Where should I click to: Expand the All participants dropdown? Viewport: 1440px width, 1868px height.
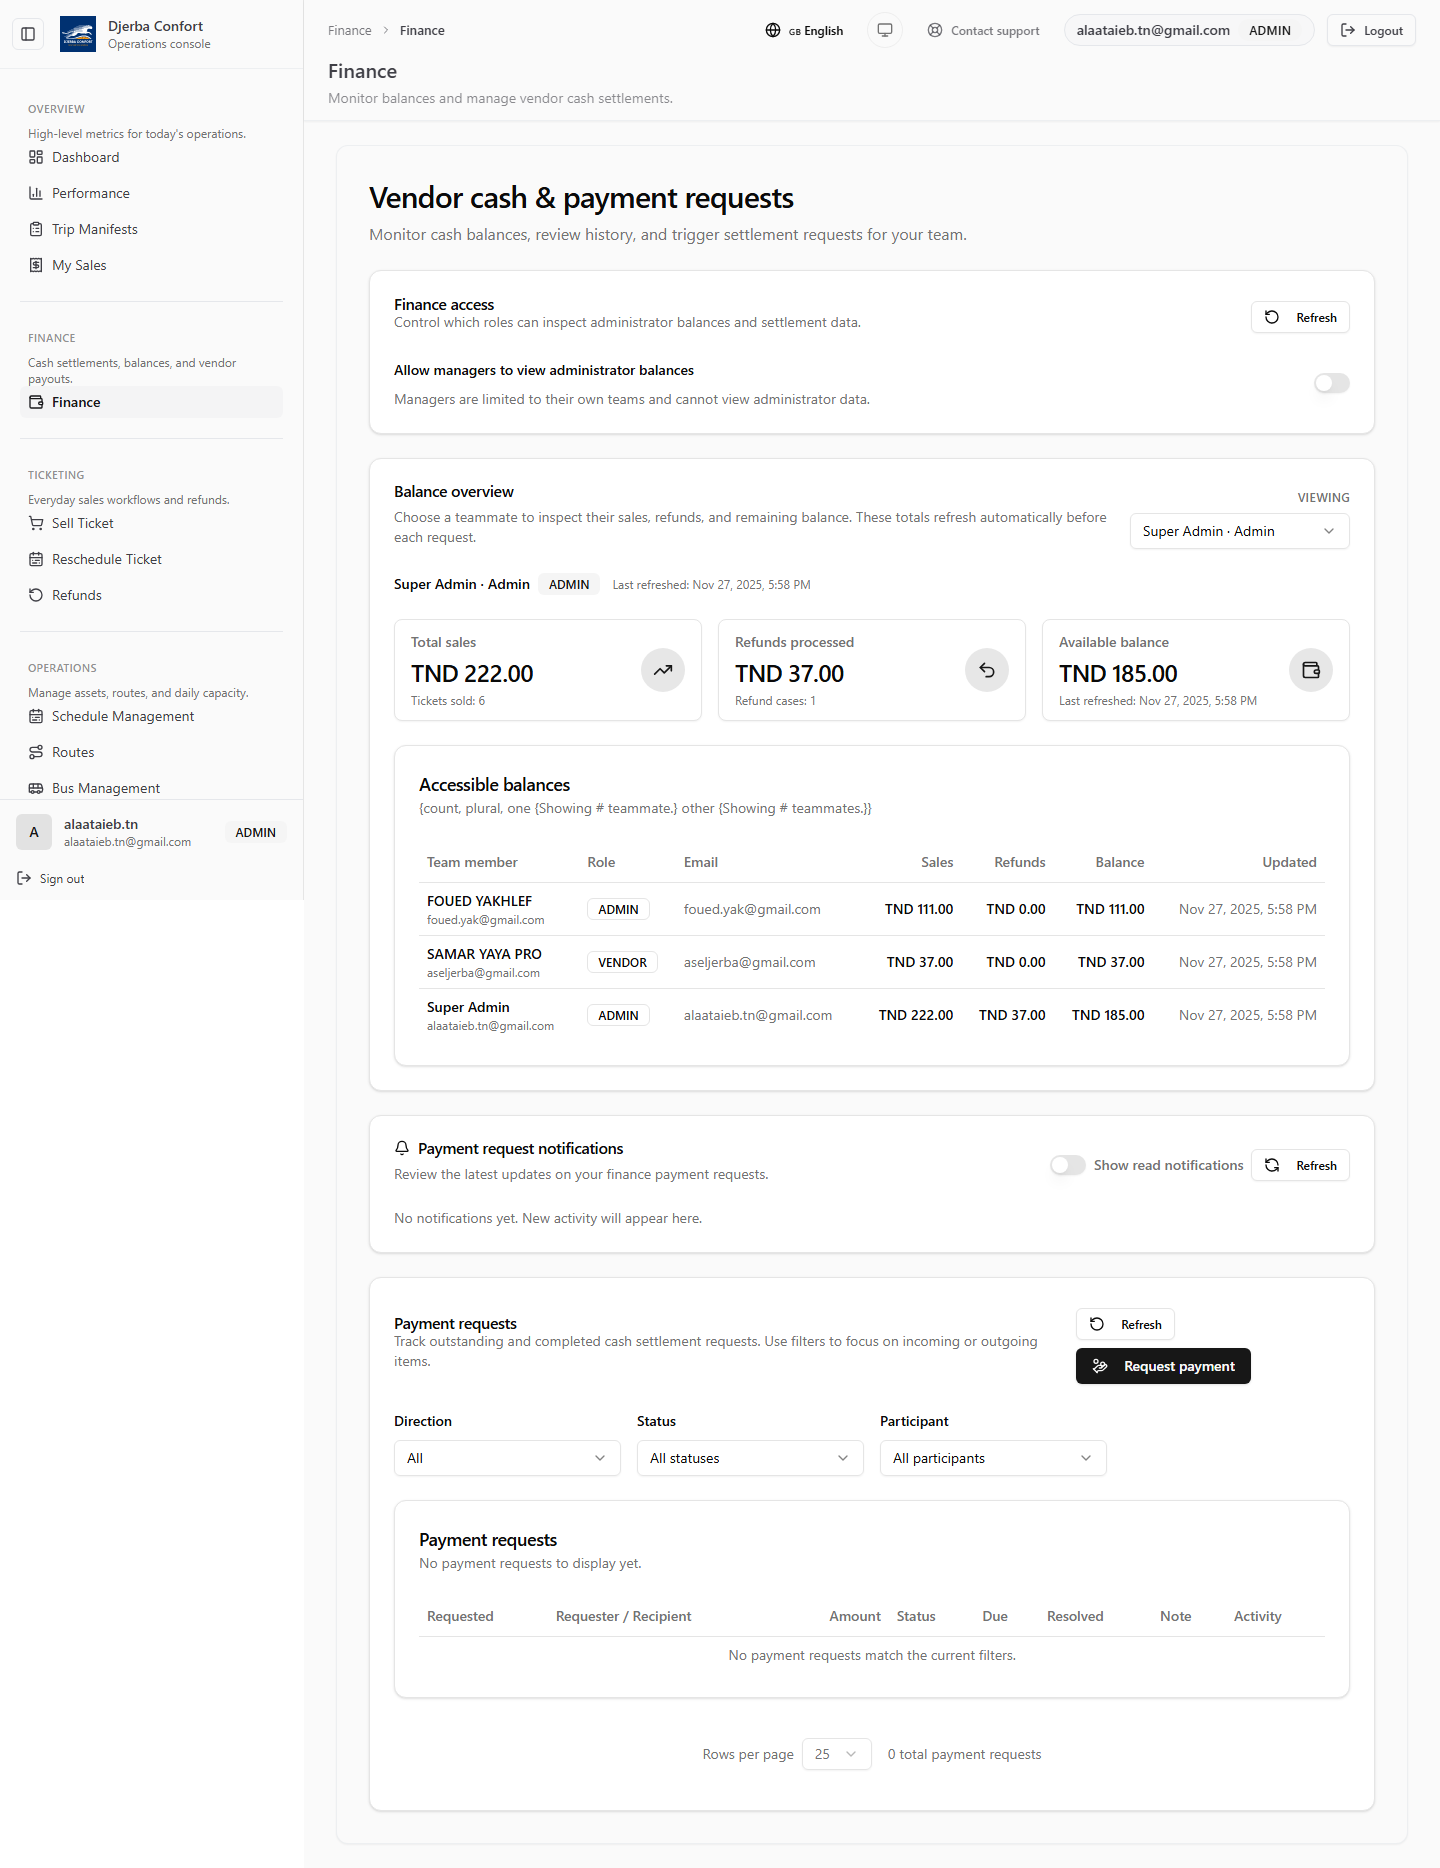pos(993,1458)
